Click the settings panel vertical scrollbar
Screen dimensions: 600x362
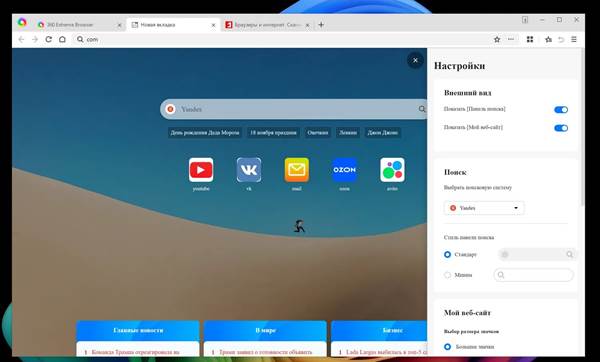pos(582,128)
